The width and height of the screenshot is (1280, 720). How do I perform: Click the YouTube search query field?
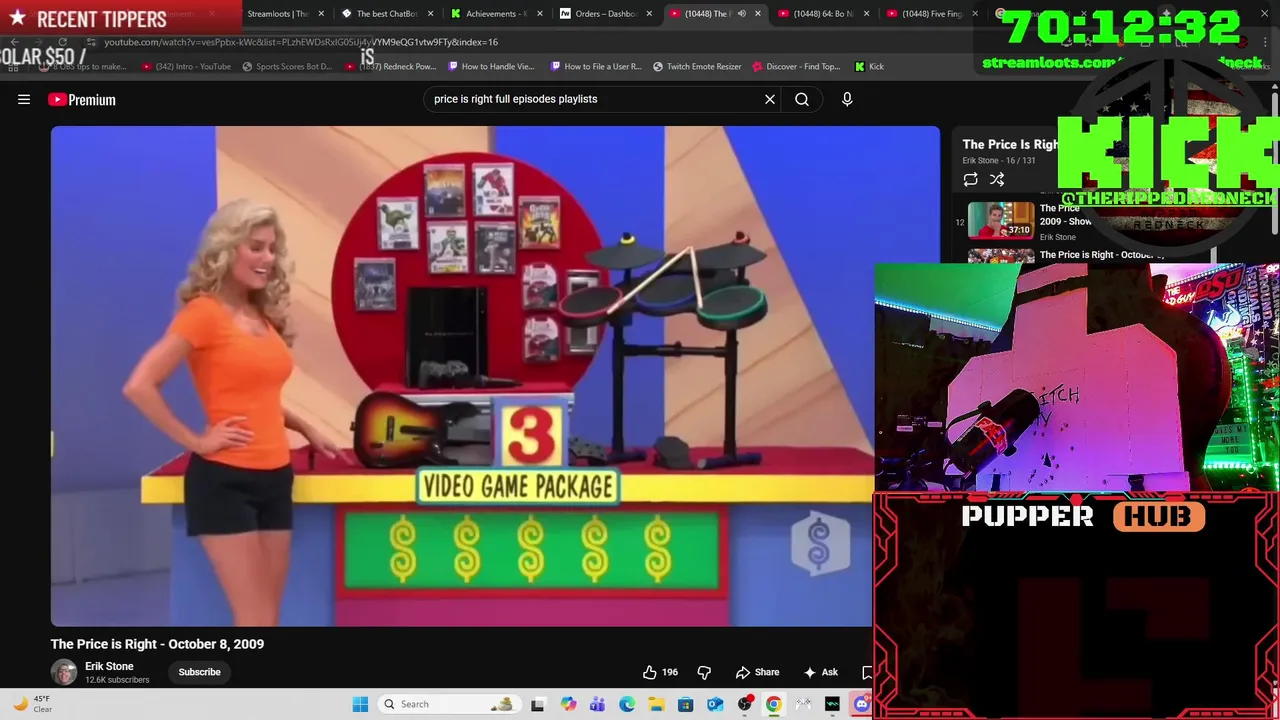tap(595, 99)
